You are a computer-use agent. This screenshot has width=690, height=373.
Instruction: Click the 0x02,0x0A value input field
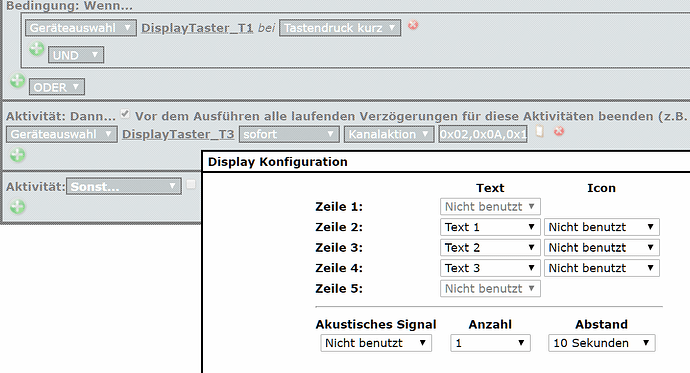tap(483, 134)
